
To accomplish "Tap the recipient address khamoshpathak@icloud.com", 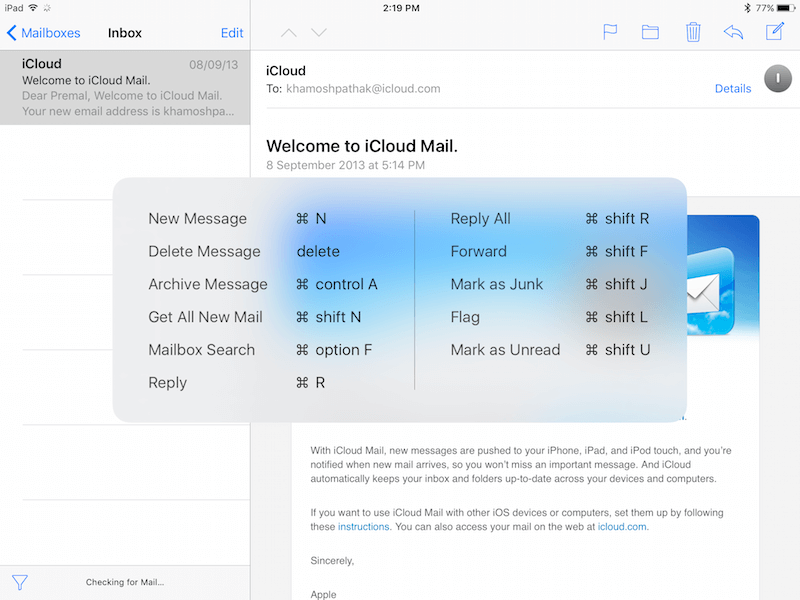I will point(363,89).
